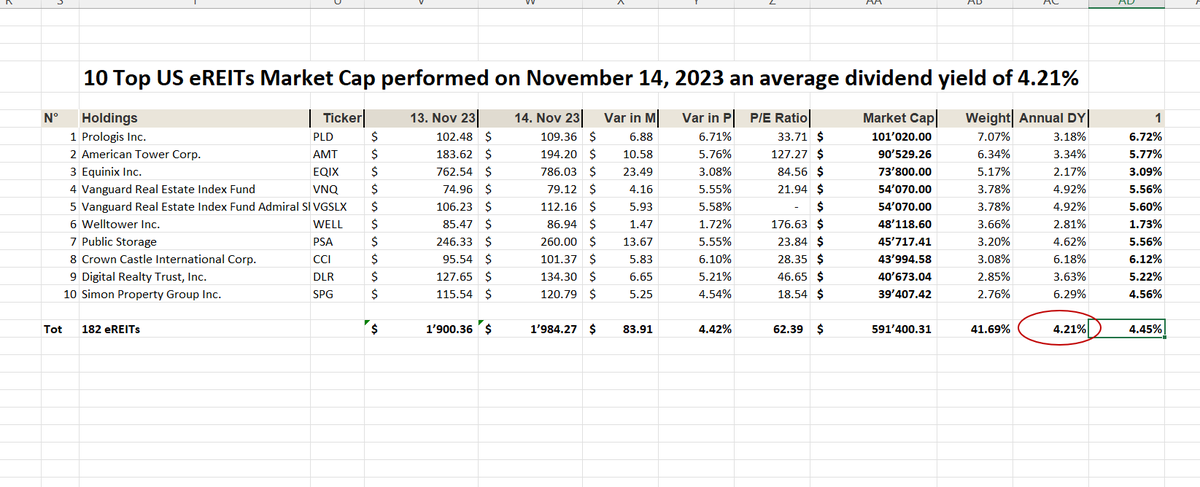Select the P/E Ratio header cell
The height and width of the screenshot is (487, 1200).
click(x=779, y=118)
